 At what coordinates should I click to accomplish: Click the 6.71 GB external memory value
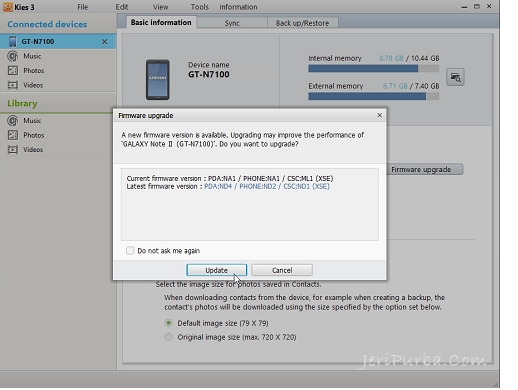[x=395, y=86]
